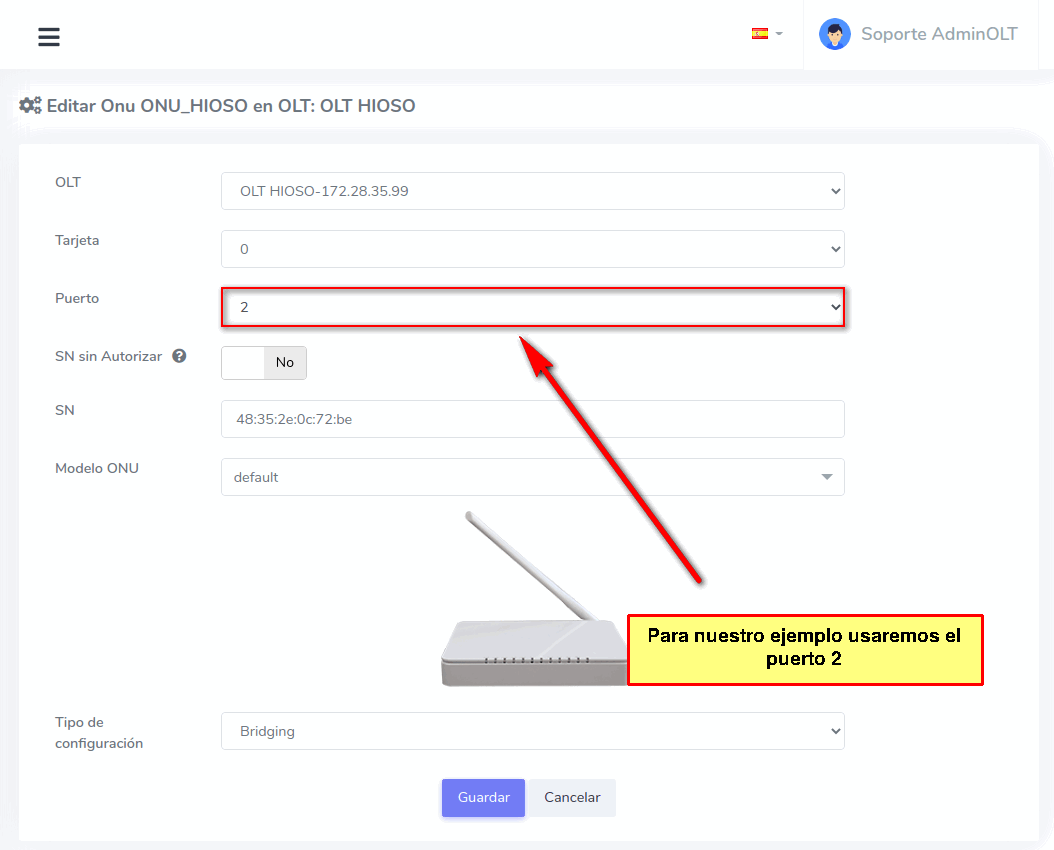Expand the Tipo de configuración Bridging dropdown
1054x850 pixels.
(532, 731)
